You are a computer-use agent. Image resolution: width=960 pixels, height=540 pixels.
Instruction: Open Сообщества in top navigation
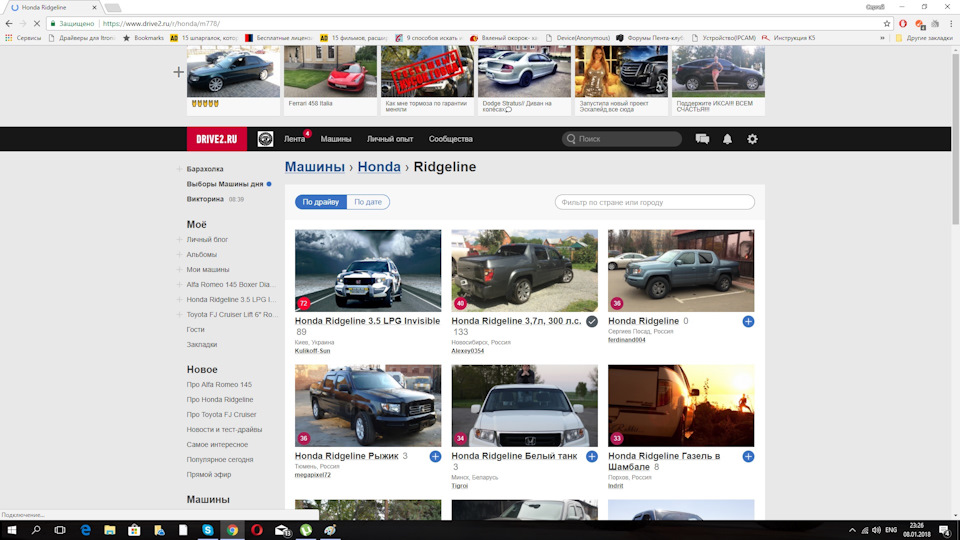pos(451,139)
